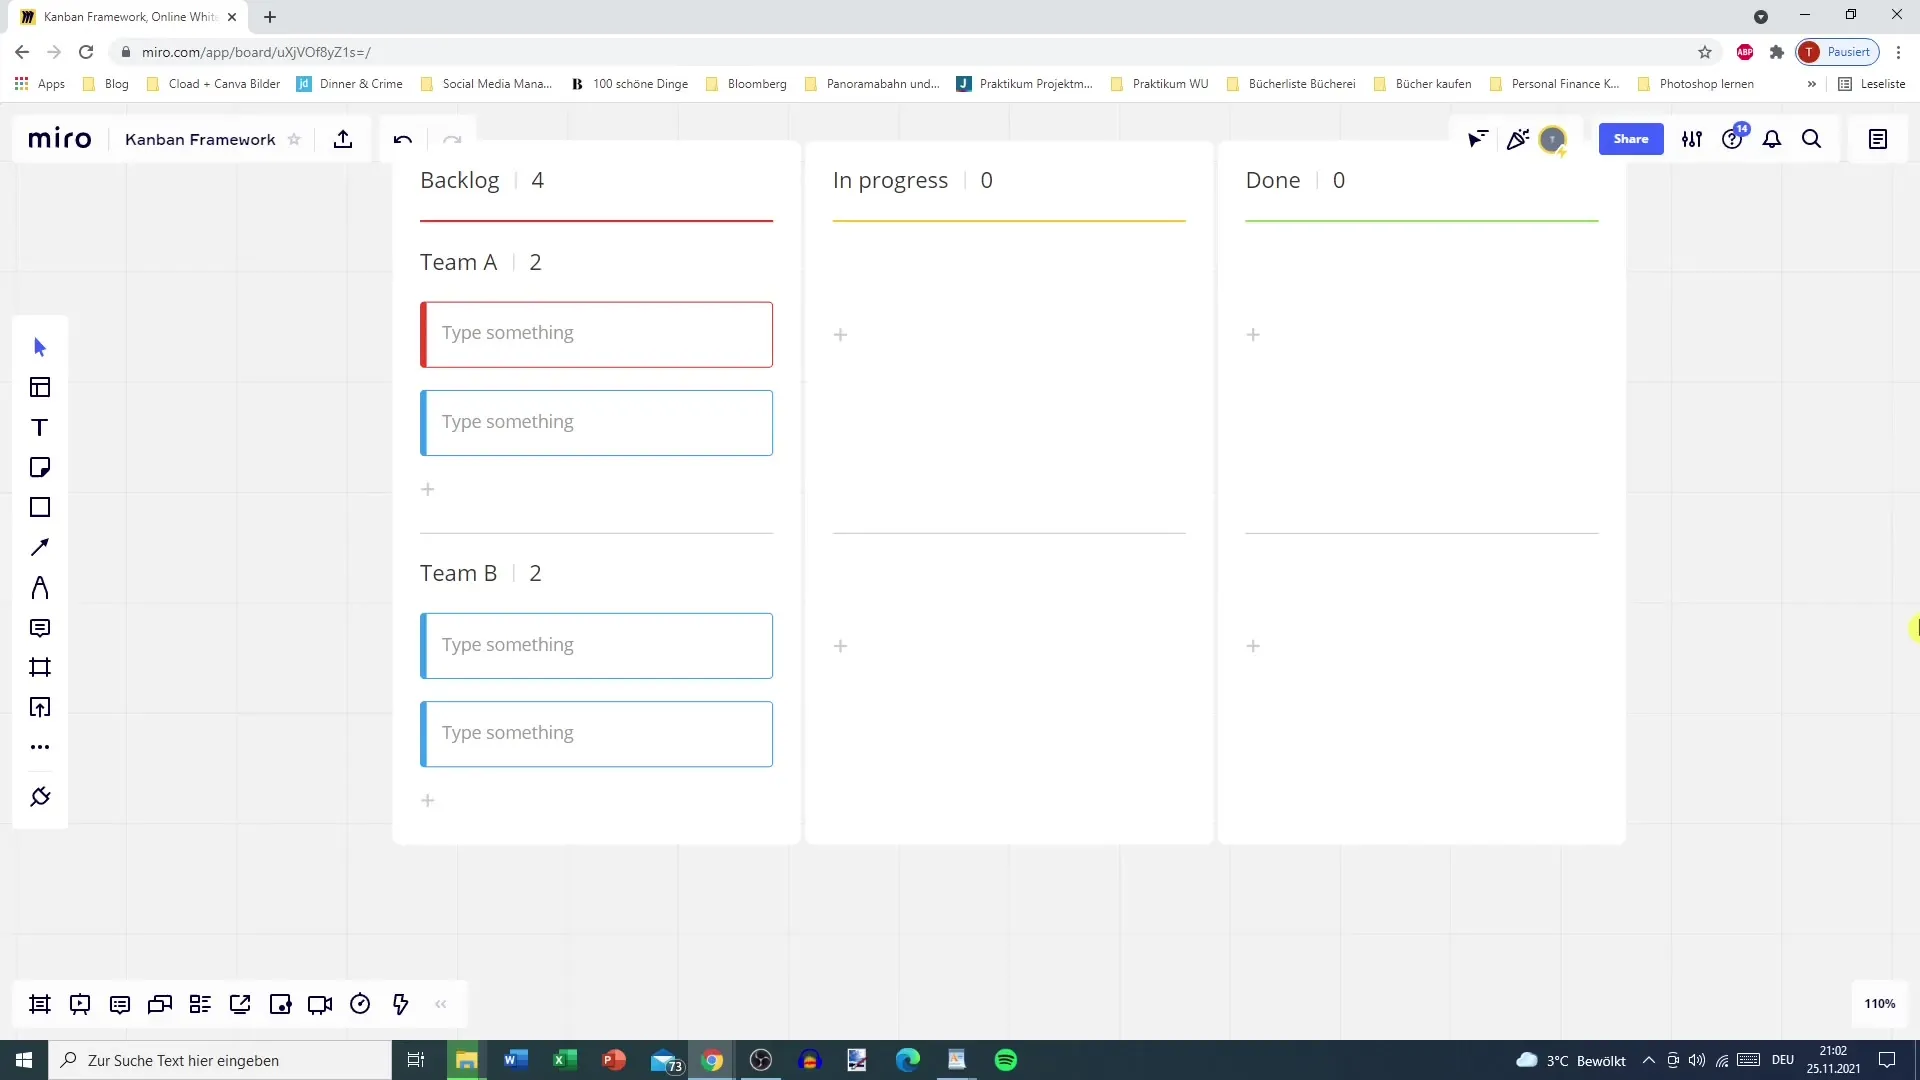Image resolution: width=1920 pixels, height=1080 pixels.
Task: Click the Kanban Framework board title
Action: [199, 138]
